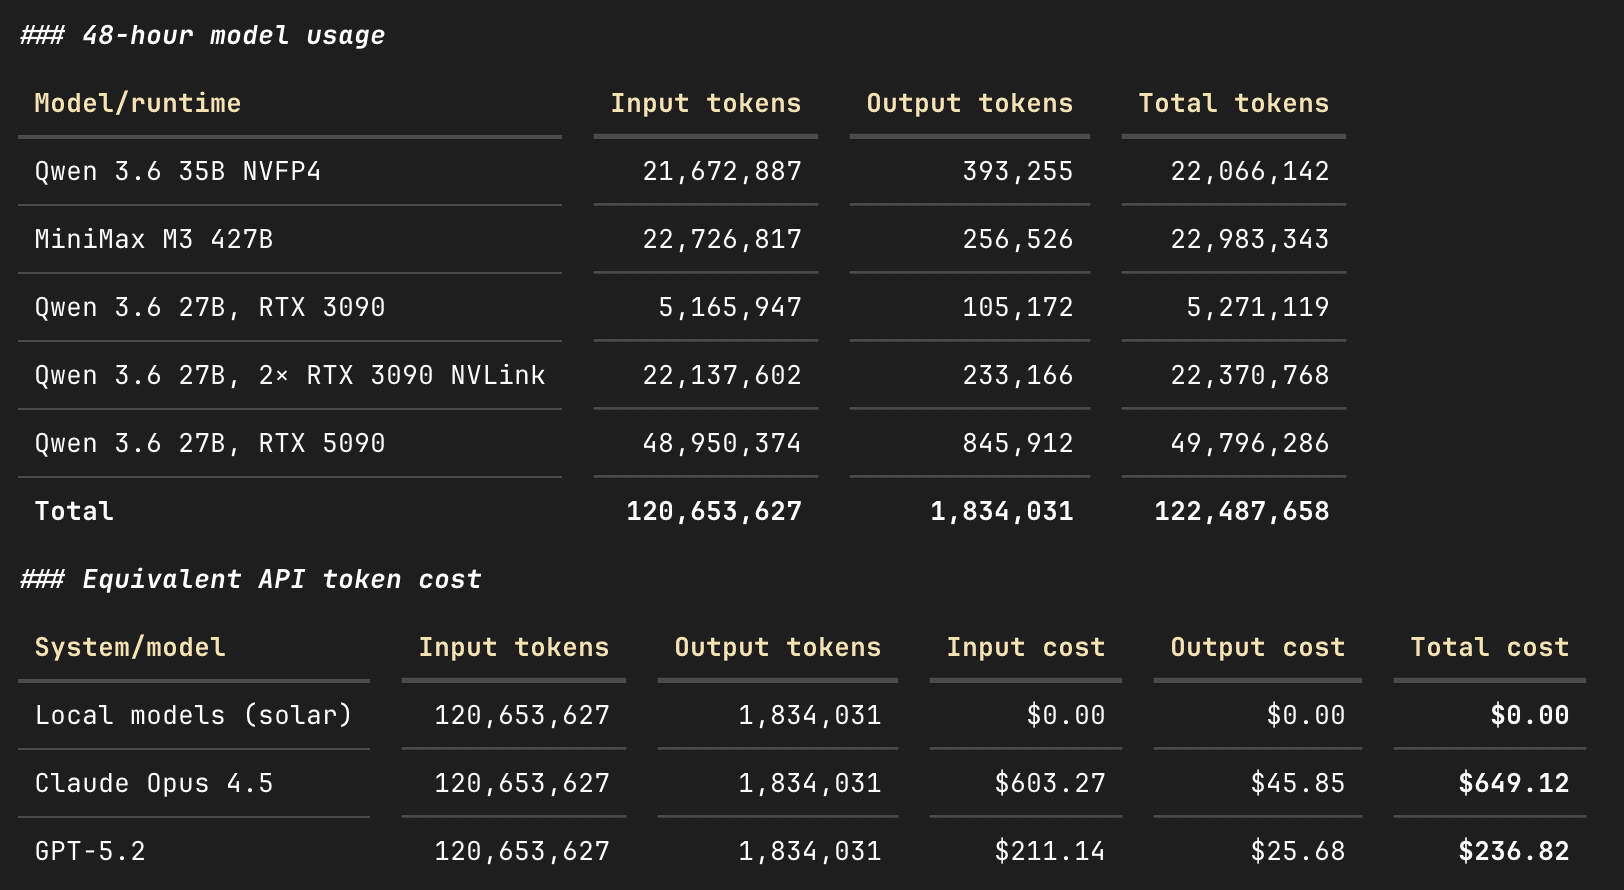Click 1,834,031 in the Local models row

coord(810,715)
